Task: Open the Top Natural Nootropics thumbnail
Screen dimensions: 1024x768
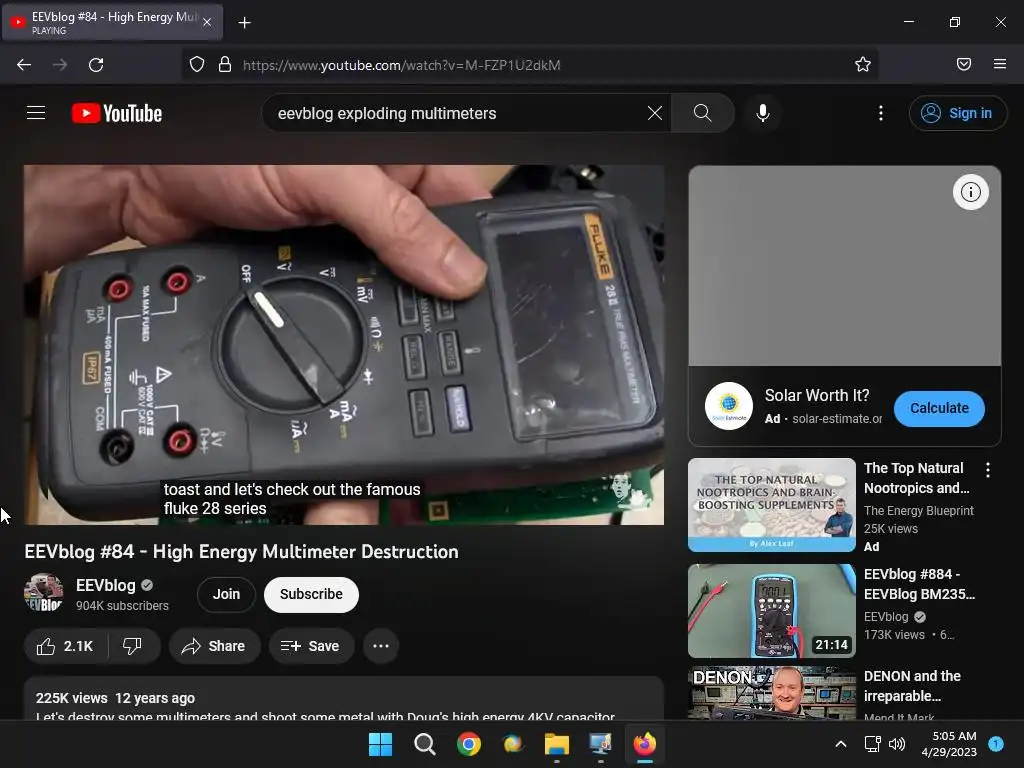Action: coord(771,505)
